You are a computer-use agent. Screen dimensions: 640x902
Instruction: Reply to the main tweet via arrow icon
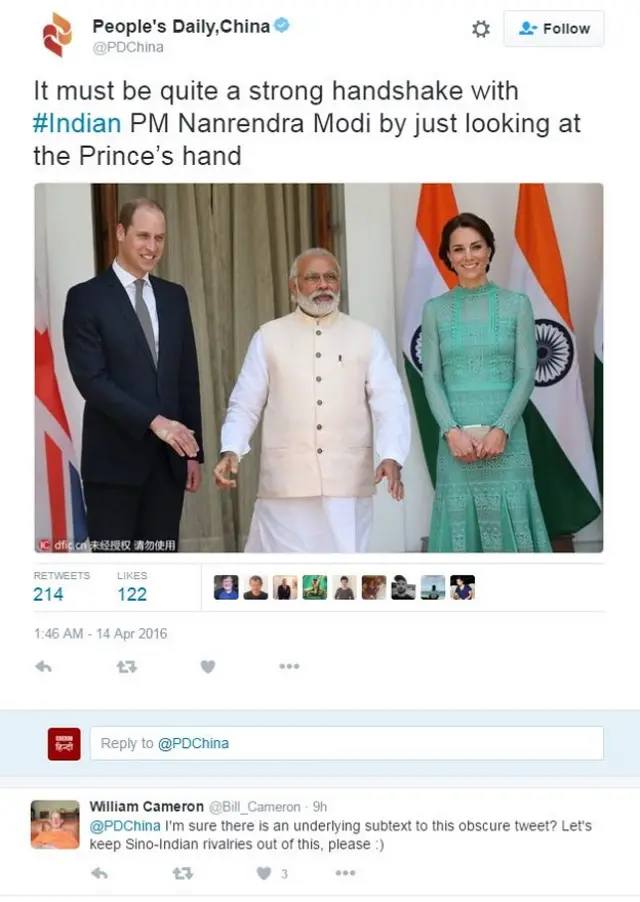tap(44, 667)
